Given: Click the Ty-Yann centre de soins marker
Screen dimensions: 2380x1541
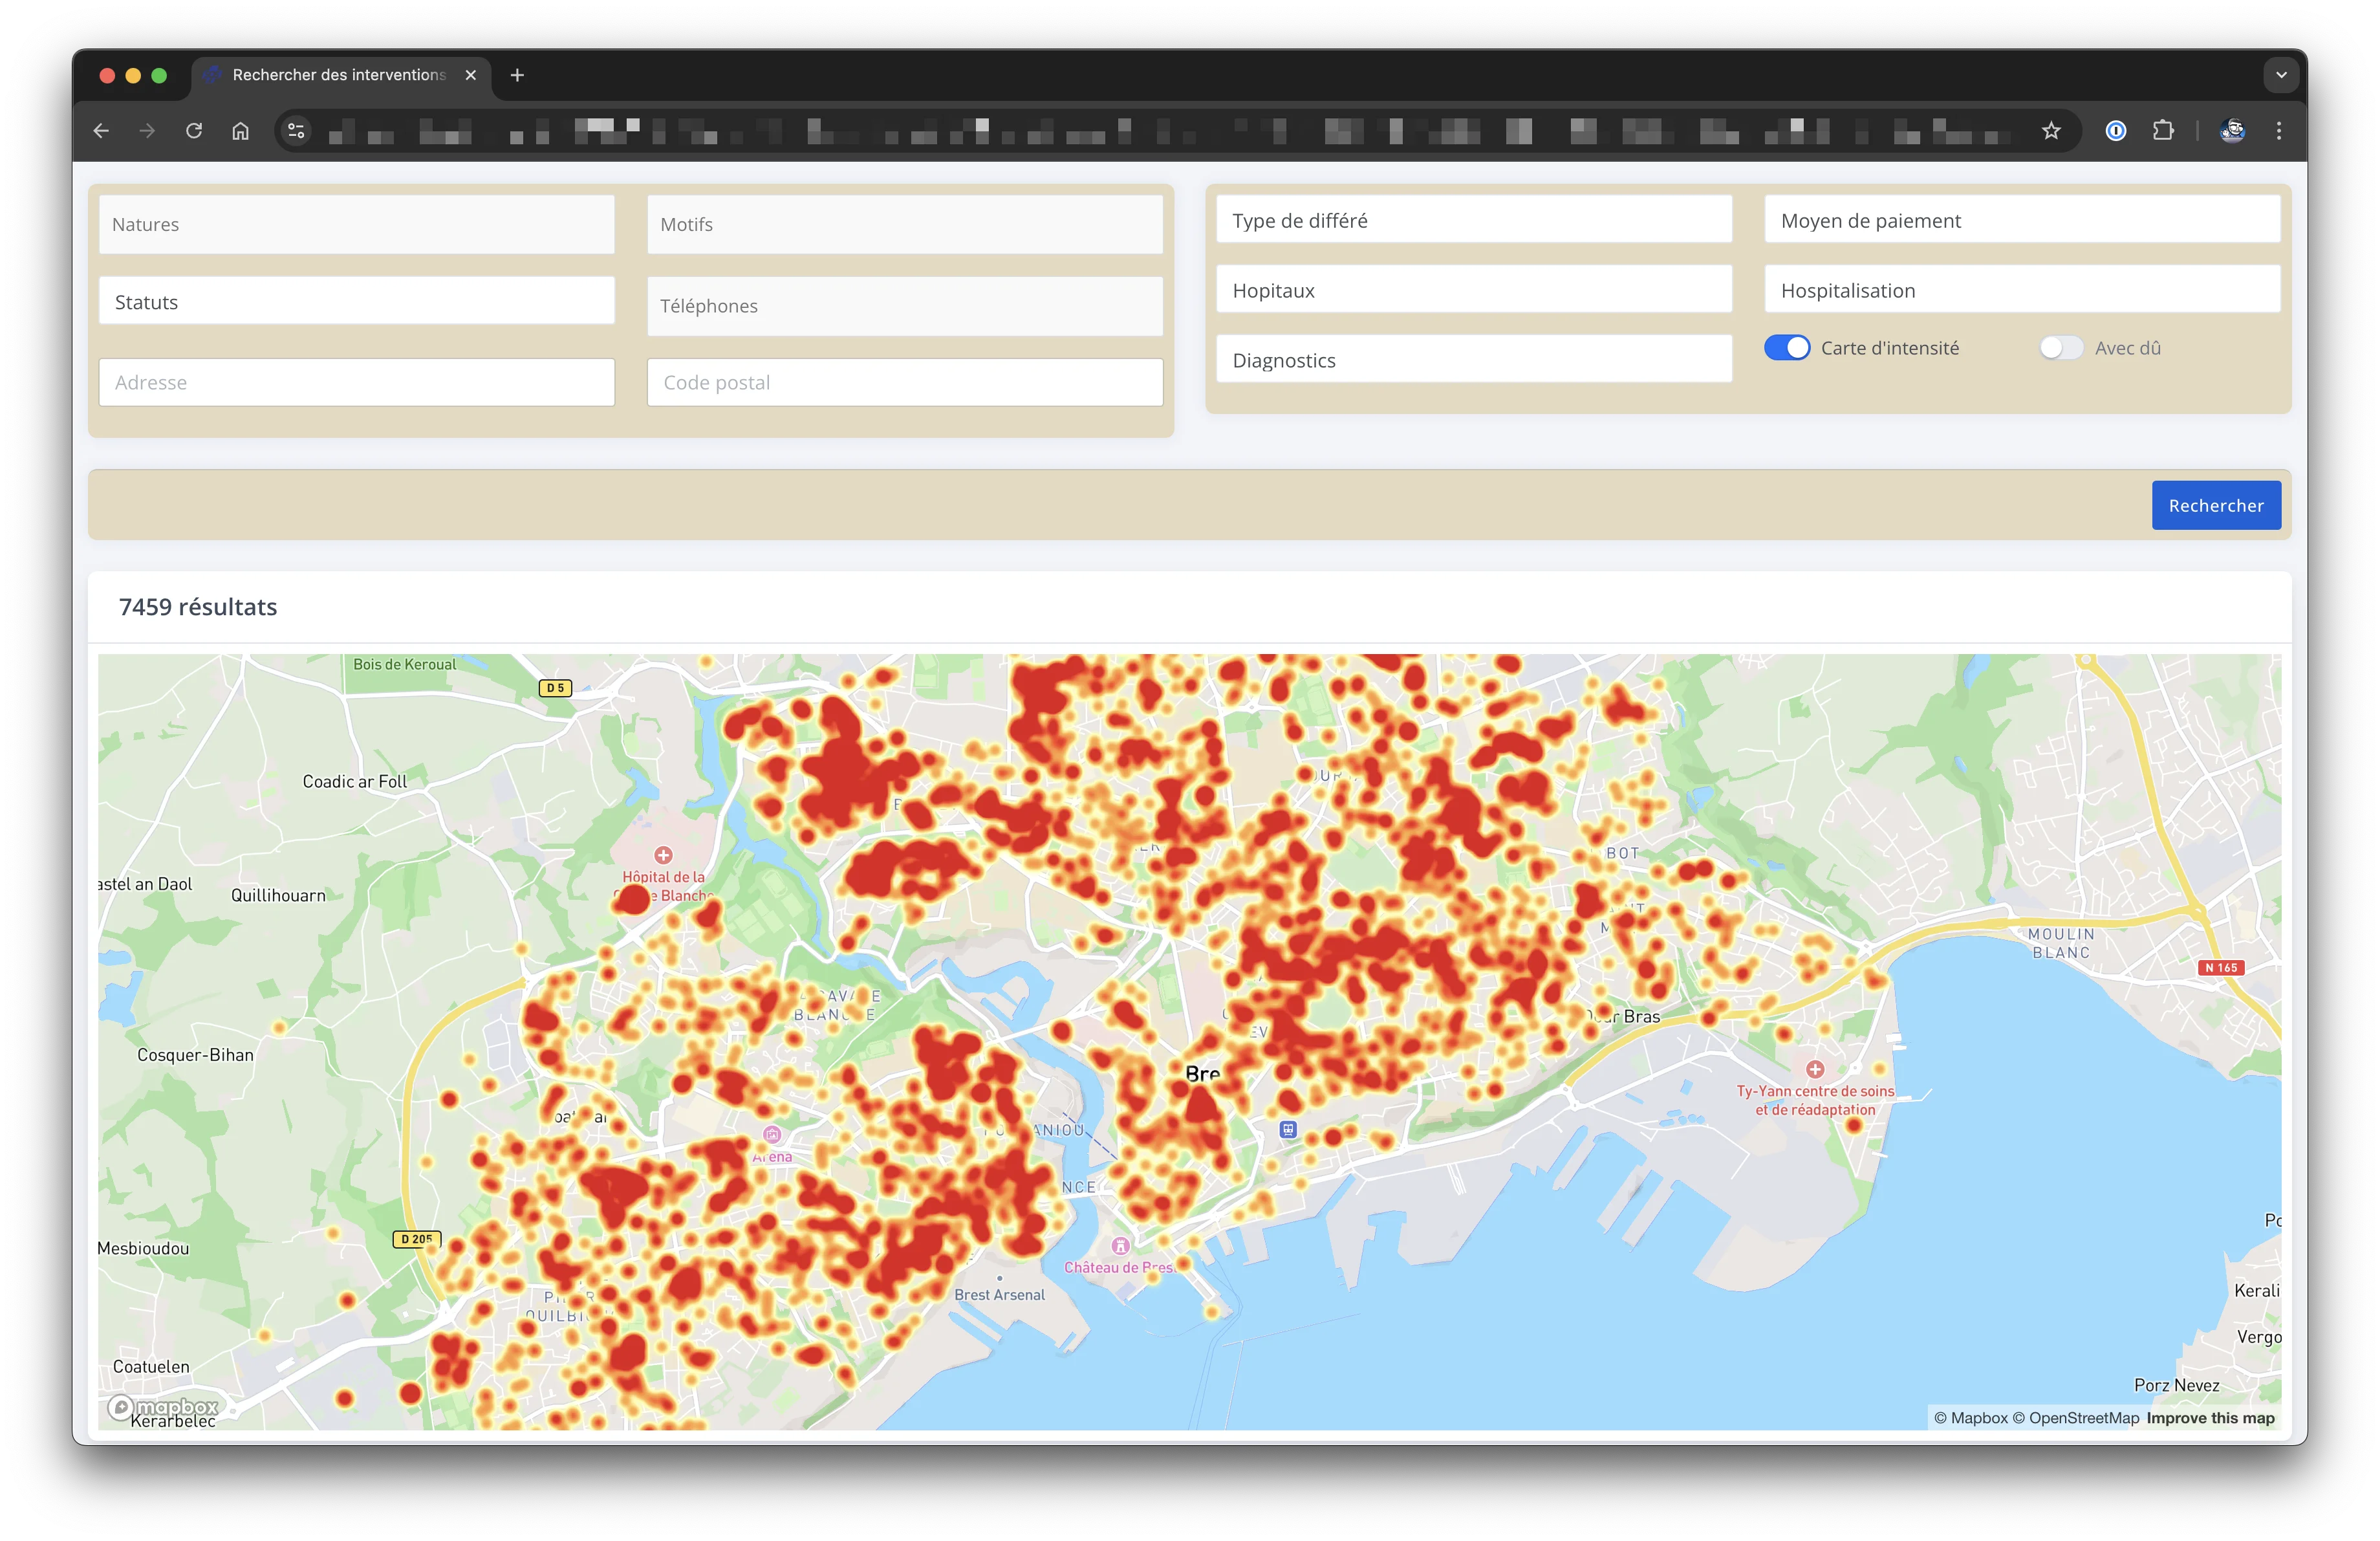Looking at the screenshot, I should coord(1815,1069).
